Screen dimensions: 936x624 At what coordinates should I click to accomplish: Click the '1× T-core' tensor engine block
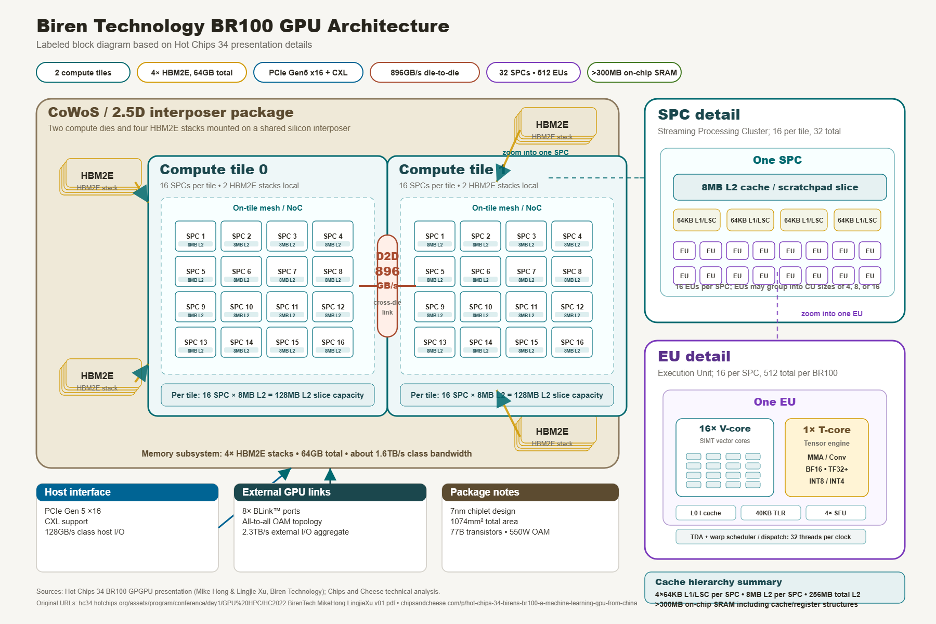click(826, 457)
